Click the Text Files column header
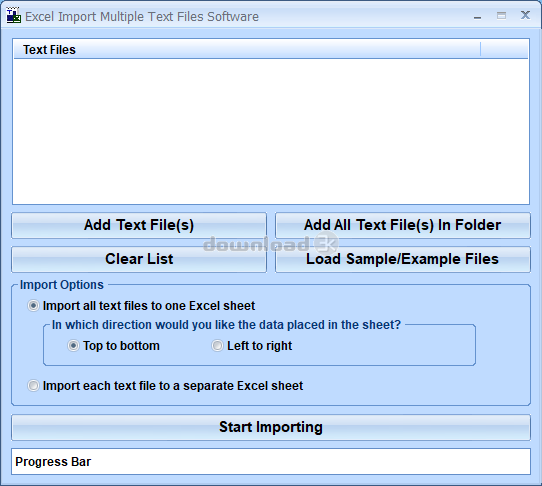Image resolution: width=542 pixels, height=486 pixels. click(247, 49)
